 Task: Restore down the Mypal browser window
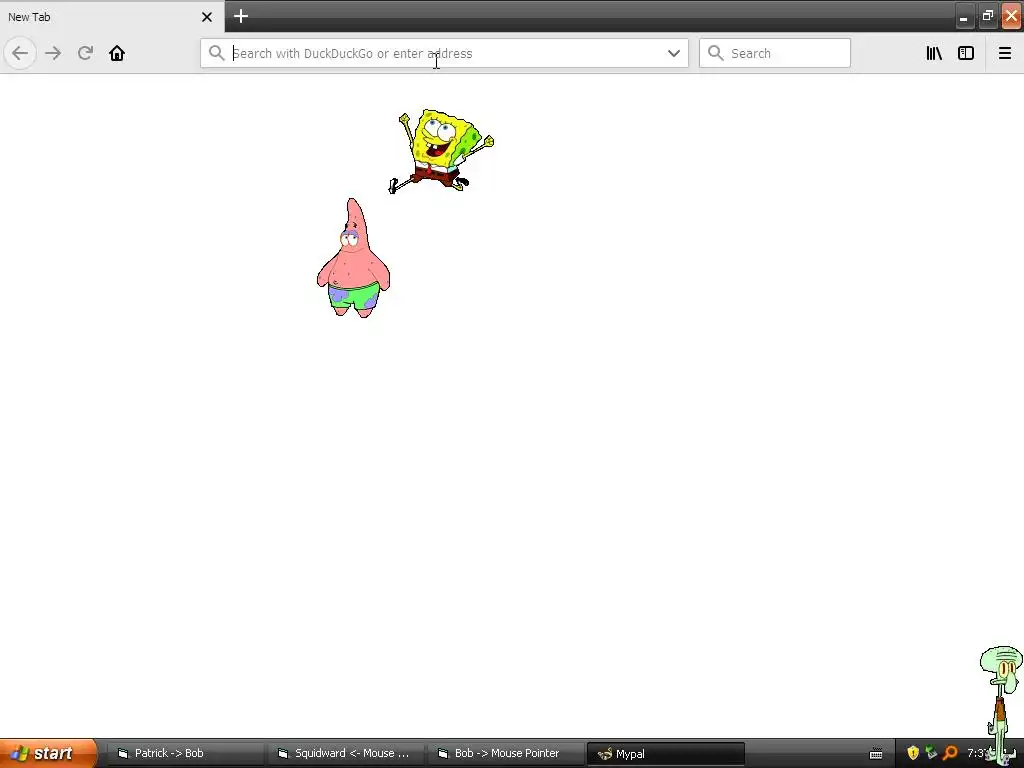(x=987, y=16)
